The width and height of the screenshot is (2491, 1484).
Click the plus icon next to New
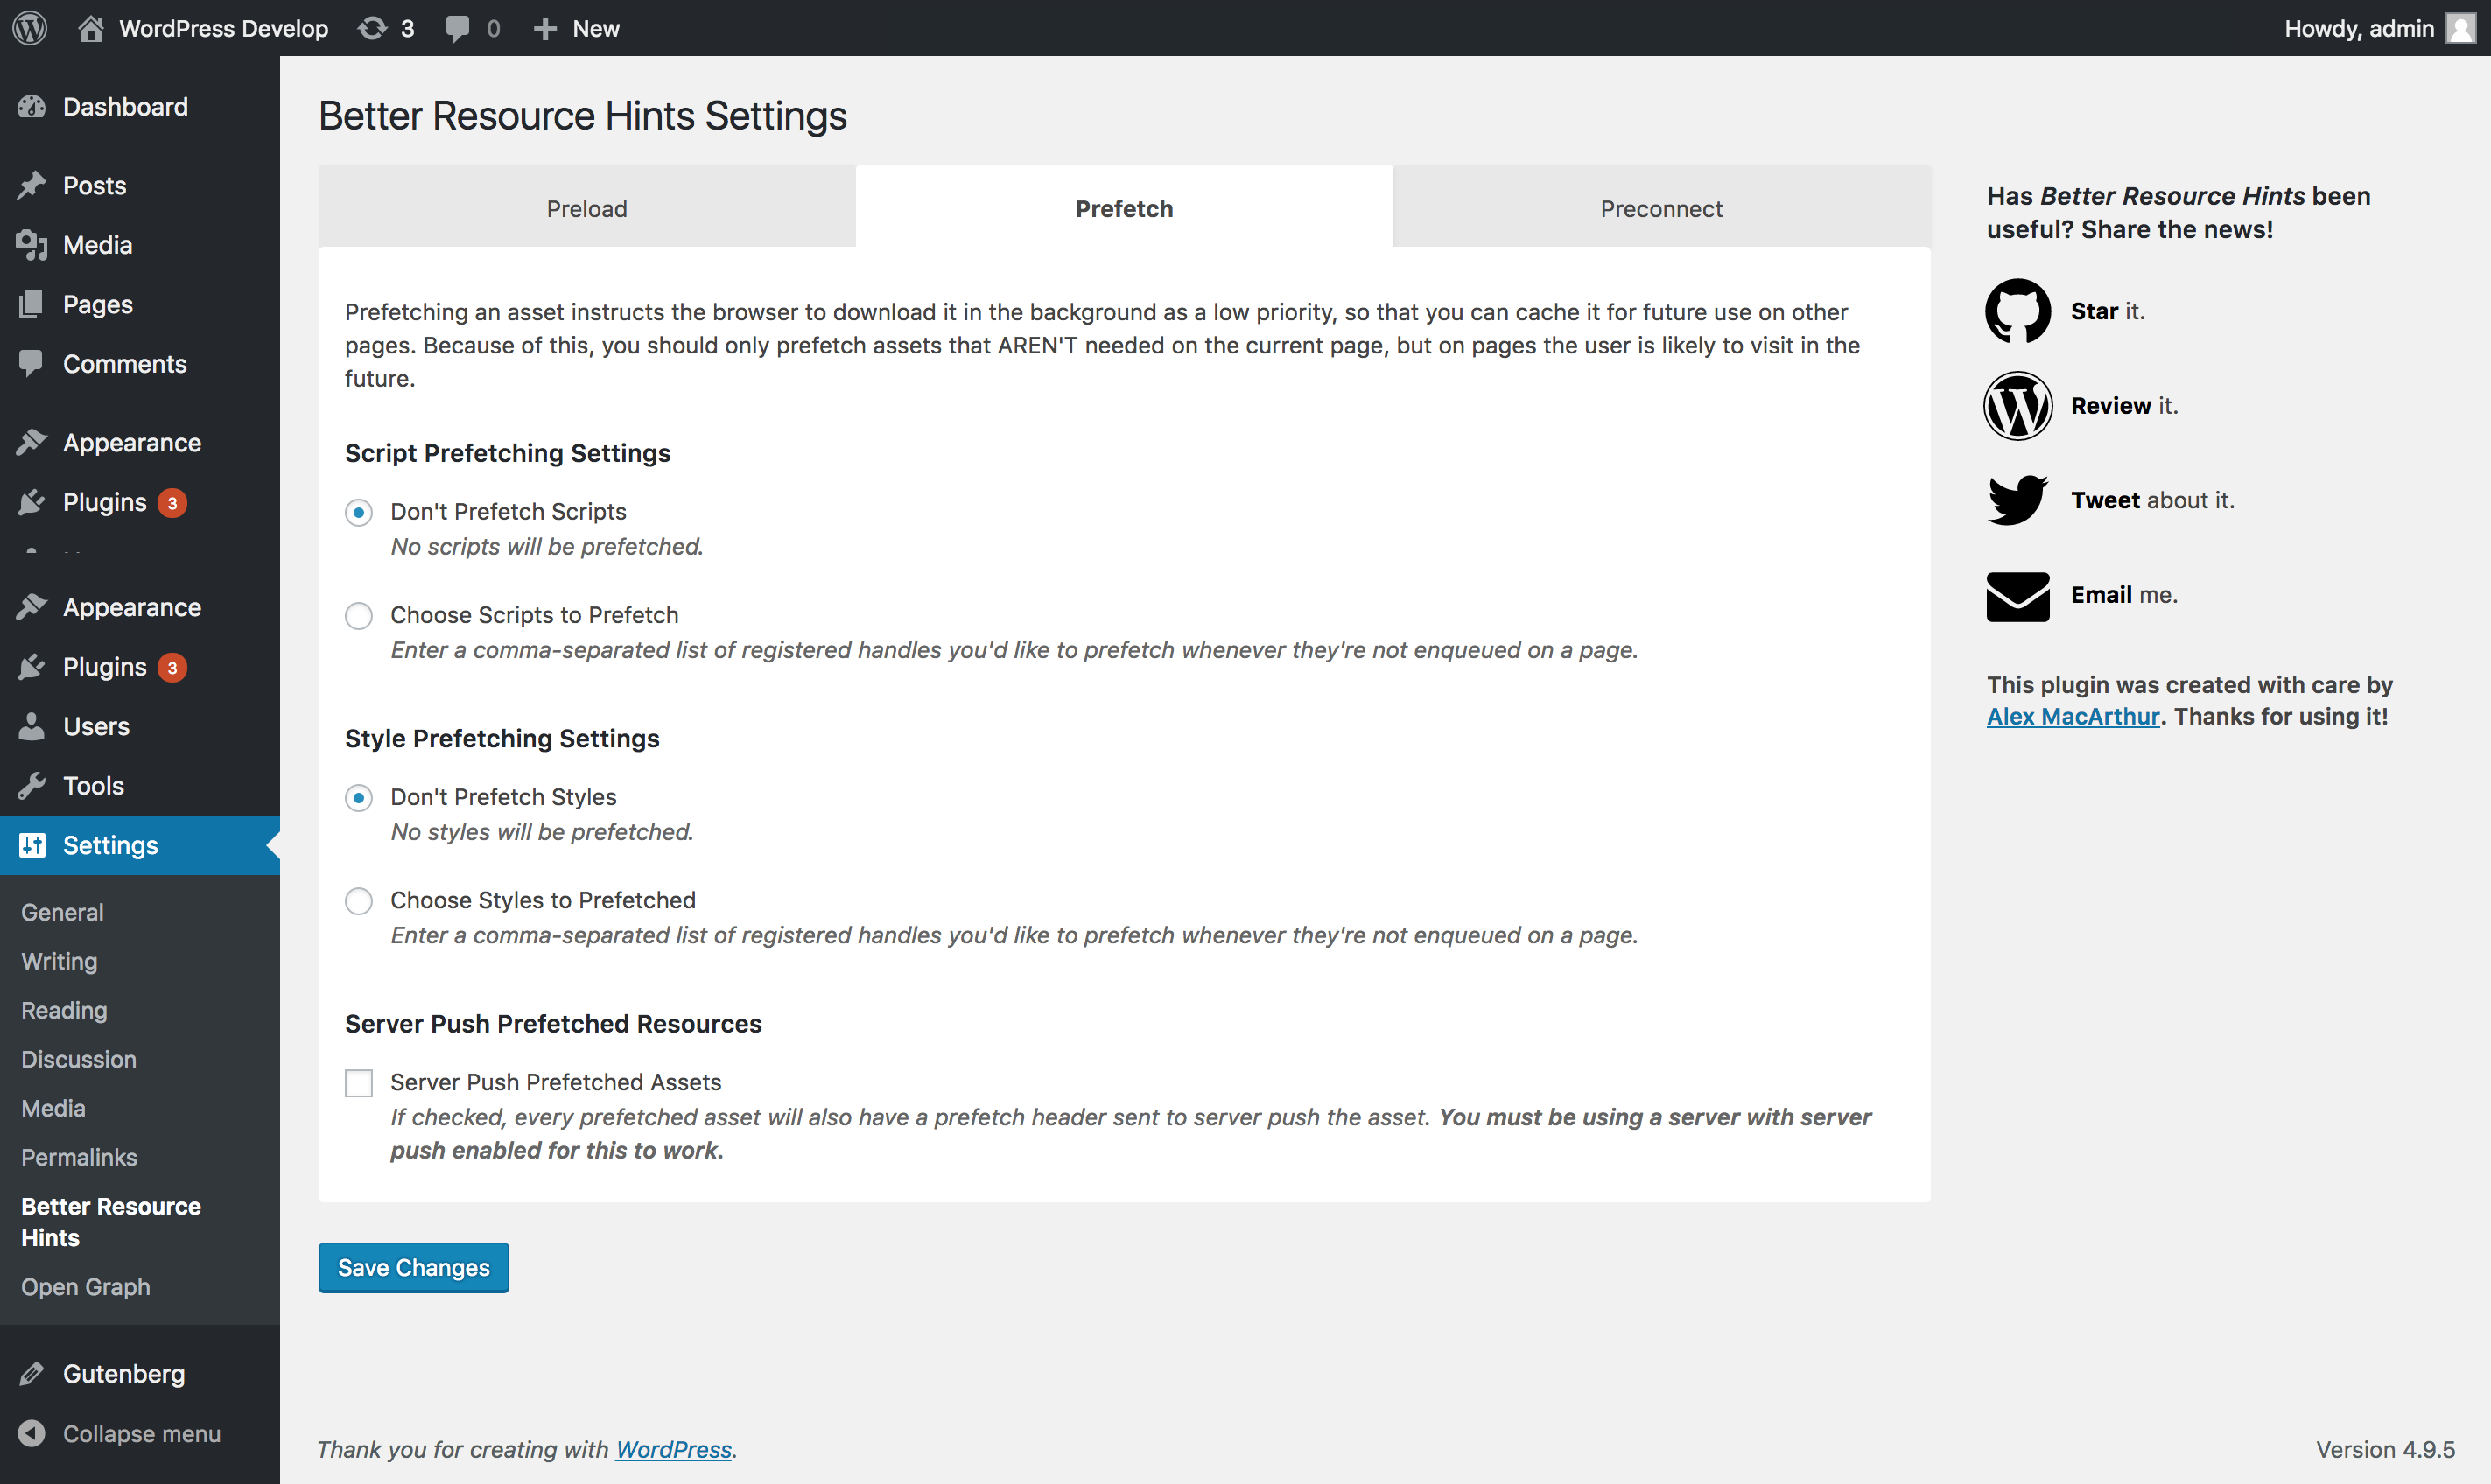(x=545, y=29)
